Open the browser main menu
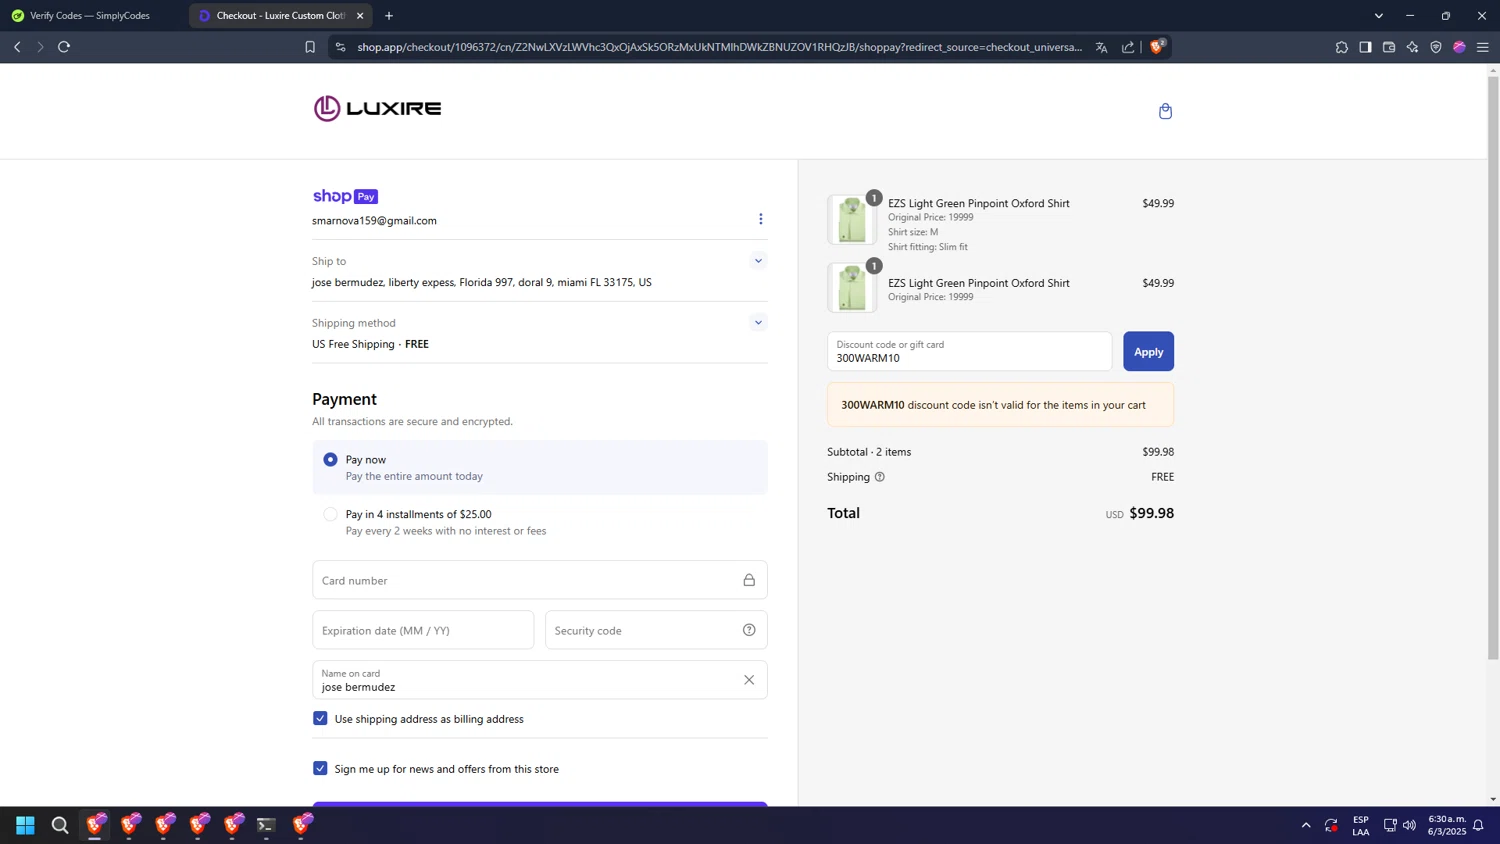This screenshot has width=1500, height=844. point(1483,47)
